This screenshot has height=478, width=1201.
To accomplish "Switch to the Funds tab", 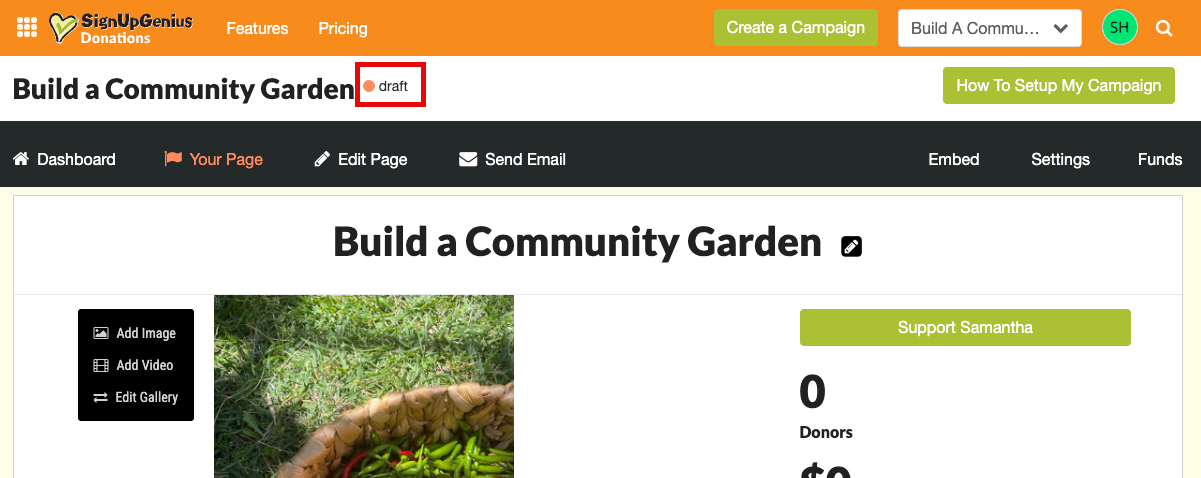I will [x=1160, y=159].
